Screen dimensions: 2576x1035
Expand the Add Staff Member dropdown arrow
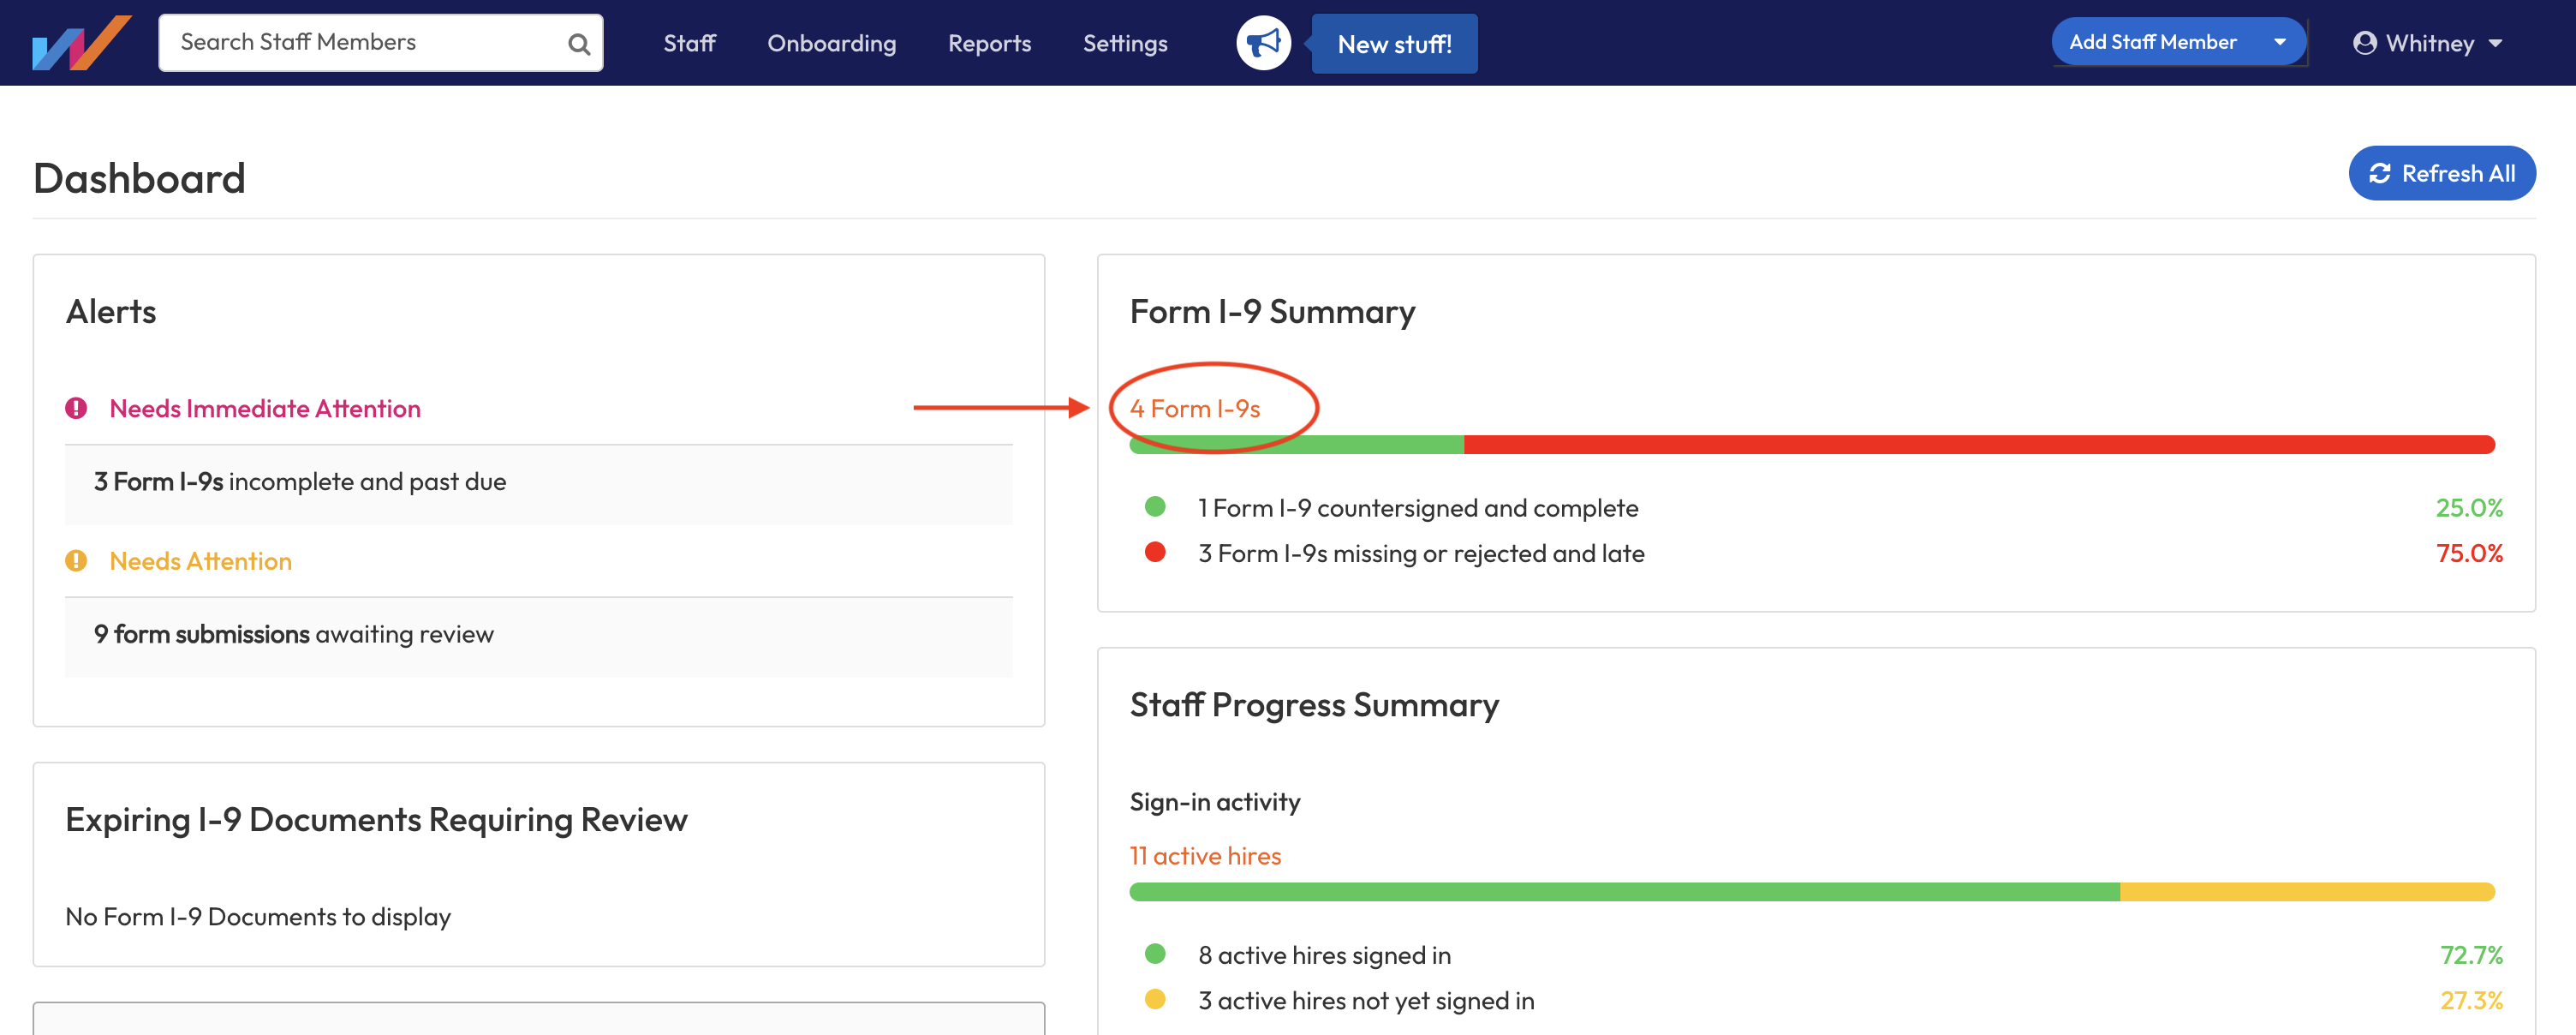click(2280, 42)
